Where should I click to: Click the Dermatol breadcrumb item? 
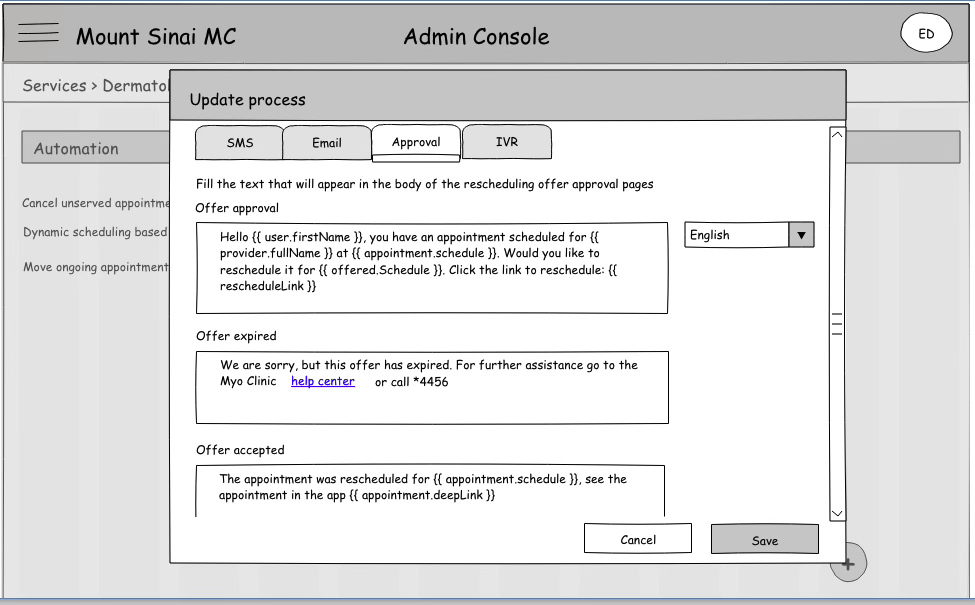click(x=136, y=85)
